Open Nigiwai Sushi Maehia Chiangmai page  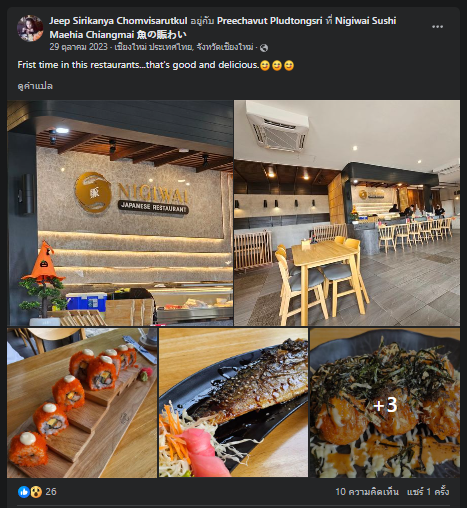(x=223, y=28)
